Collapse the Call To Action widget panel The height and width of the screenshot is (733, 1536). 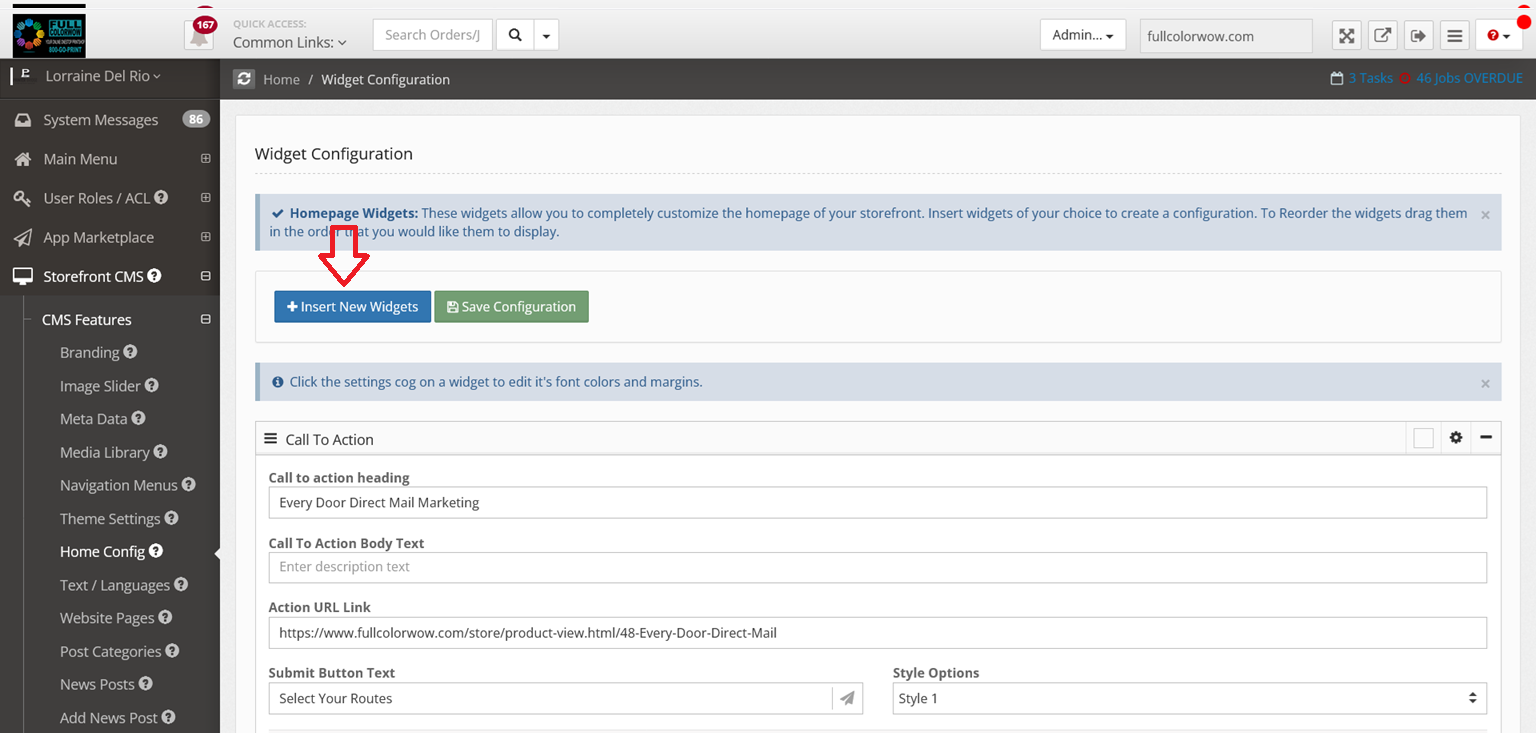pos(1486,438)
